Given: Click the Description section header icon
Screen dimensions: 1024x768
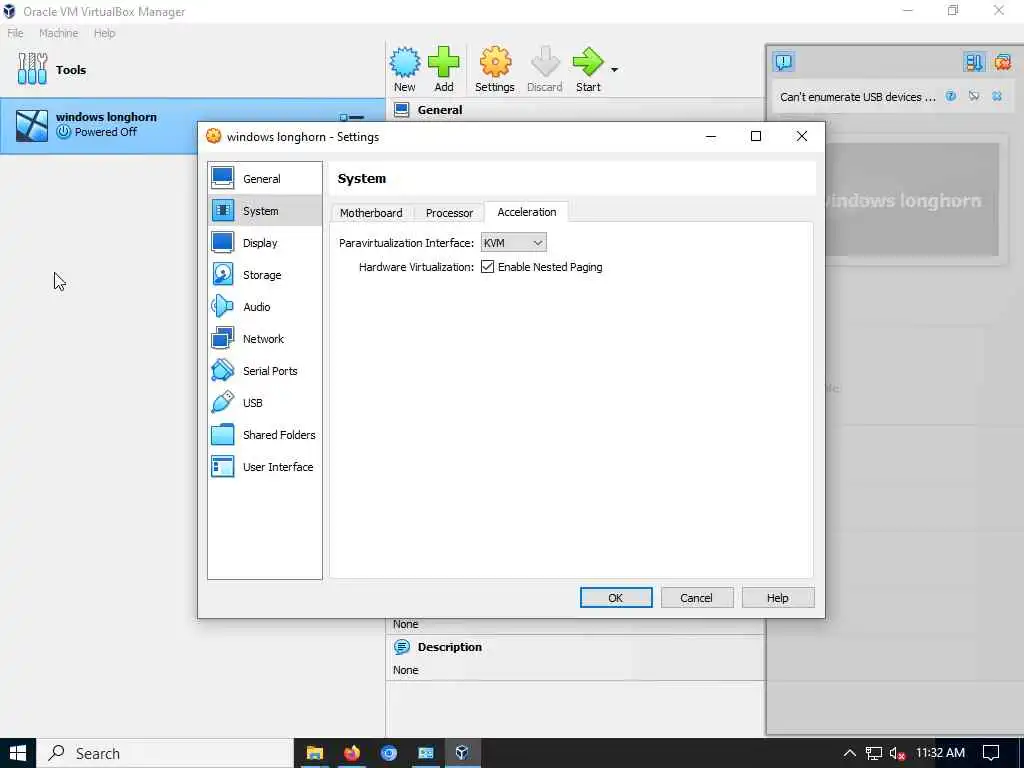Looking at the screenshot, I should (402, 647).
